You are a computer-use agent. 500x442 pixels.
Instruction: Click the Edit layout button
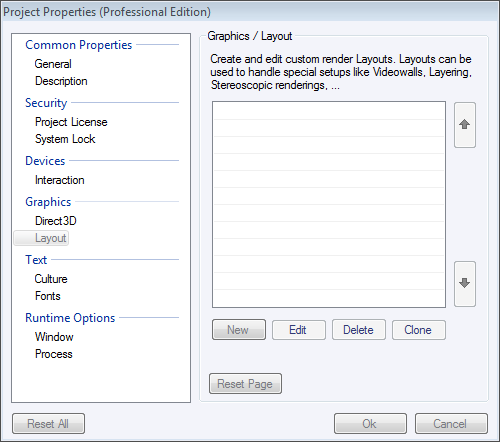coord(299,330)
